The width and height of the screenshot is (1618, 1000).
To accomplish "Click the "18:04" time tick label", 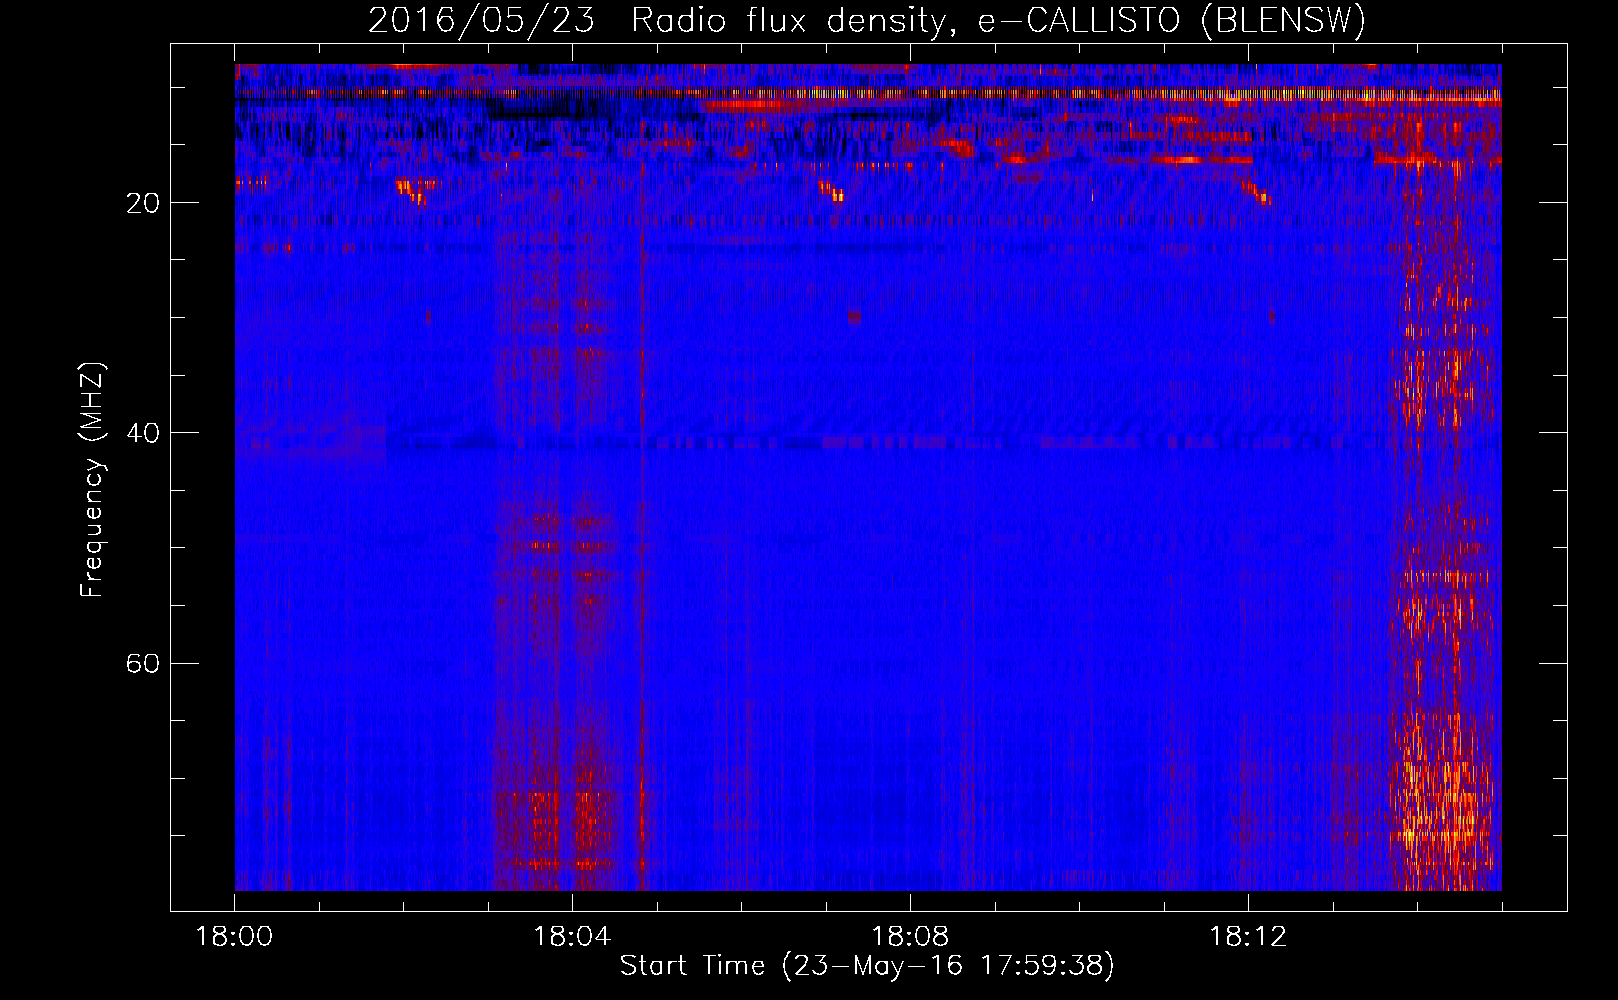I will [x=572, y=937].
